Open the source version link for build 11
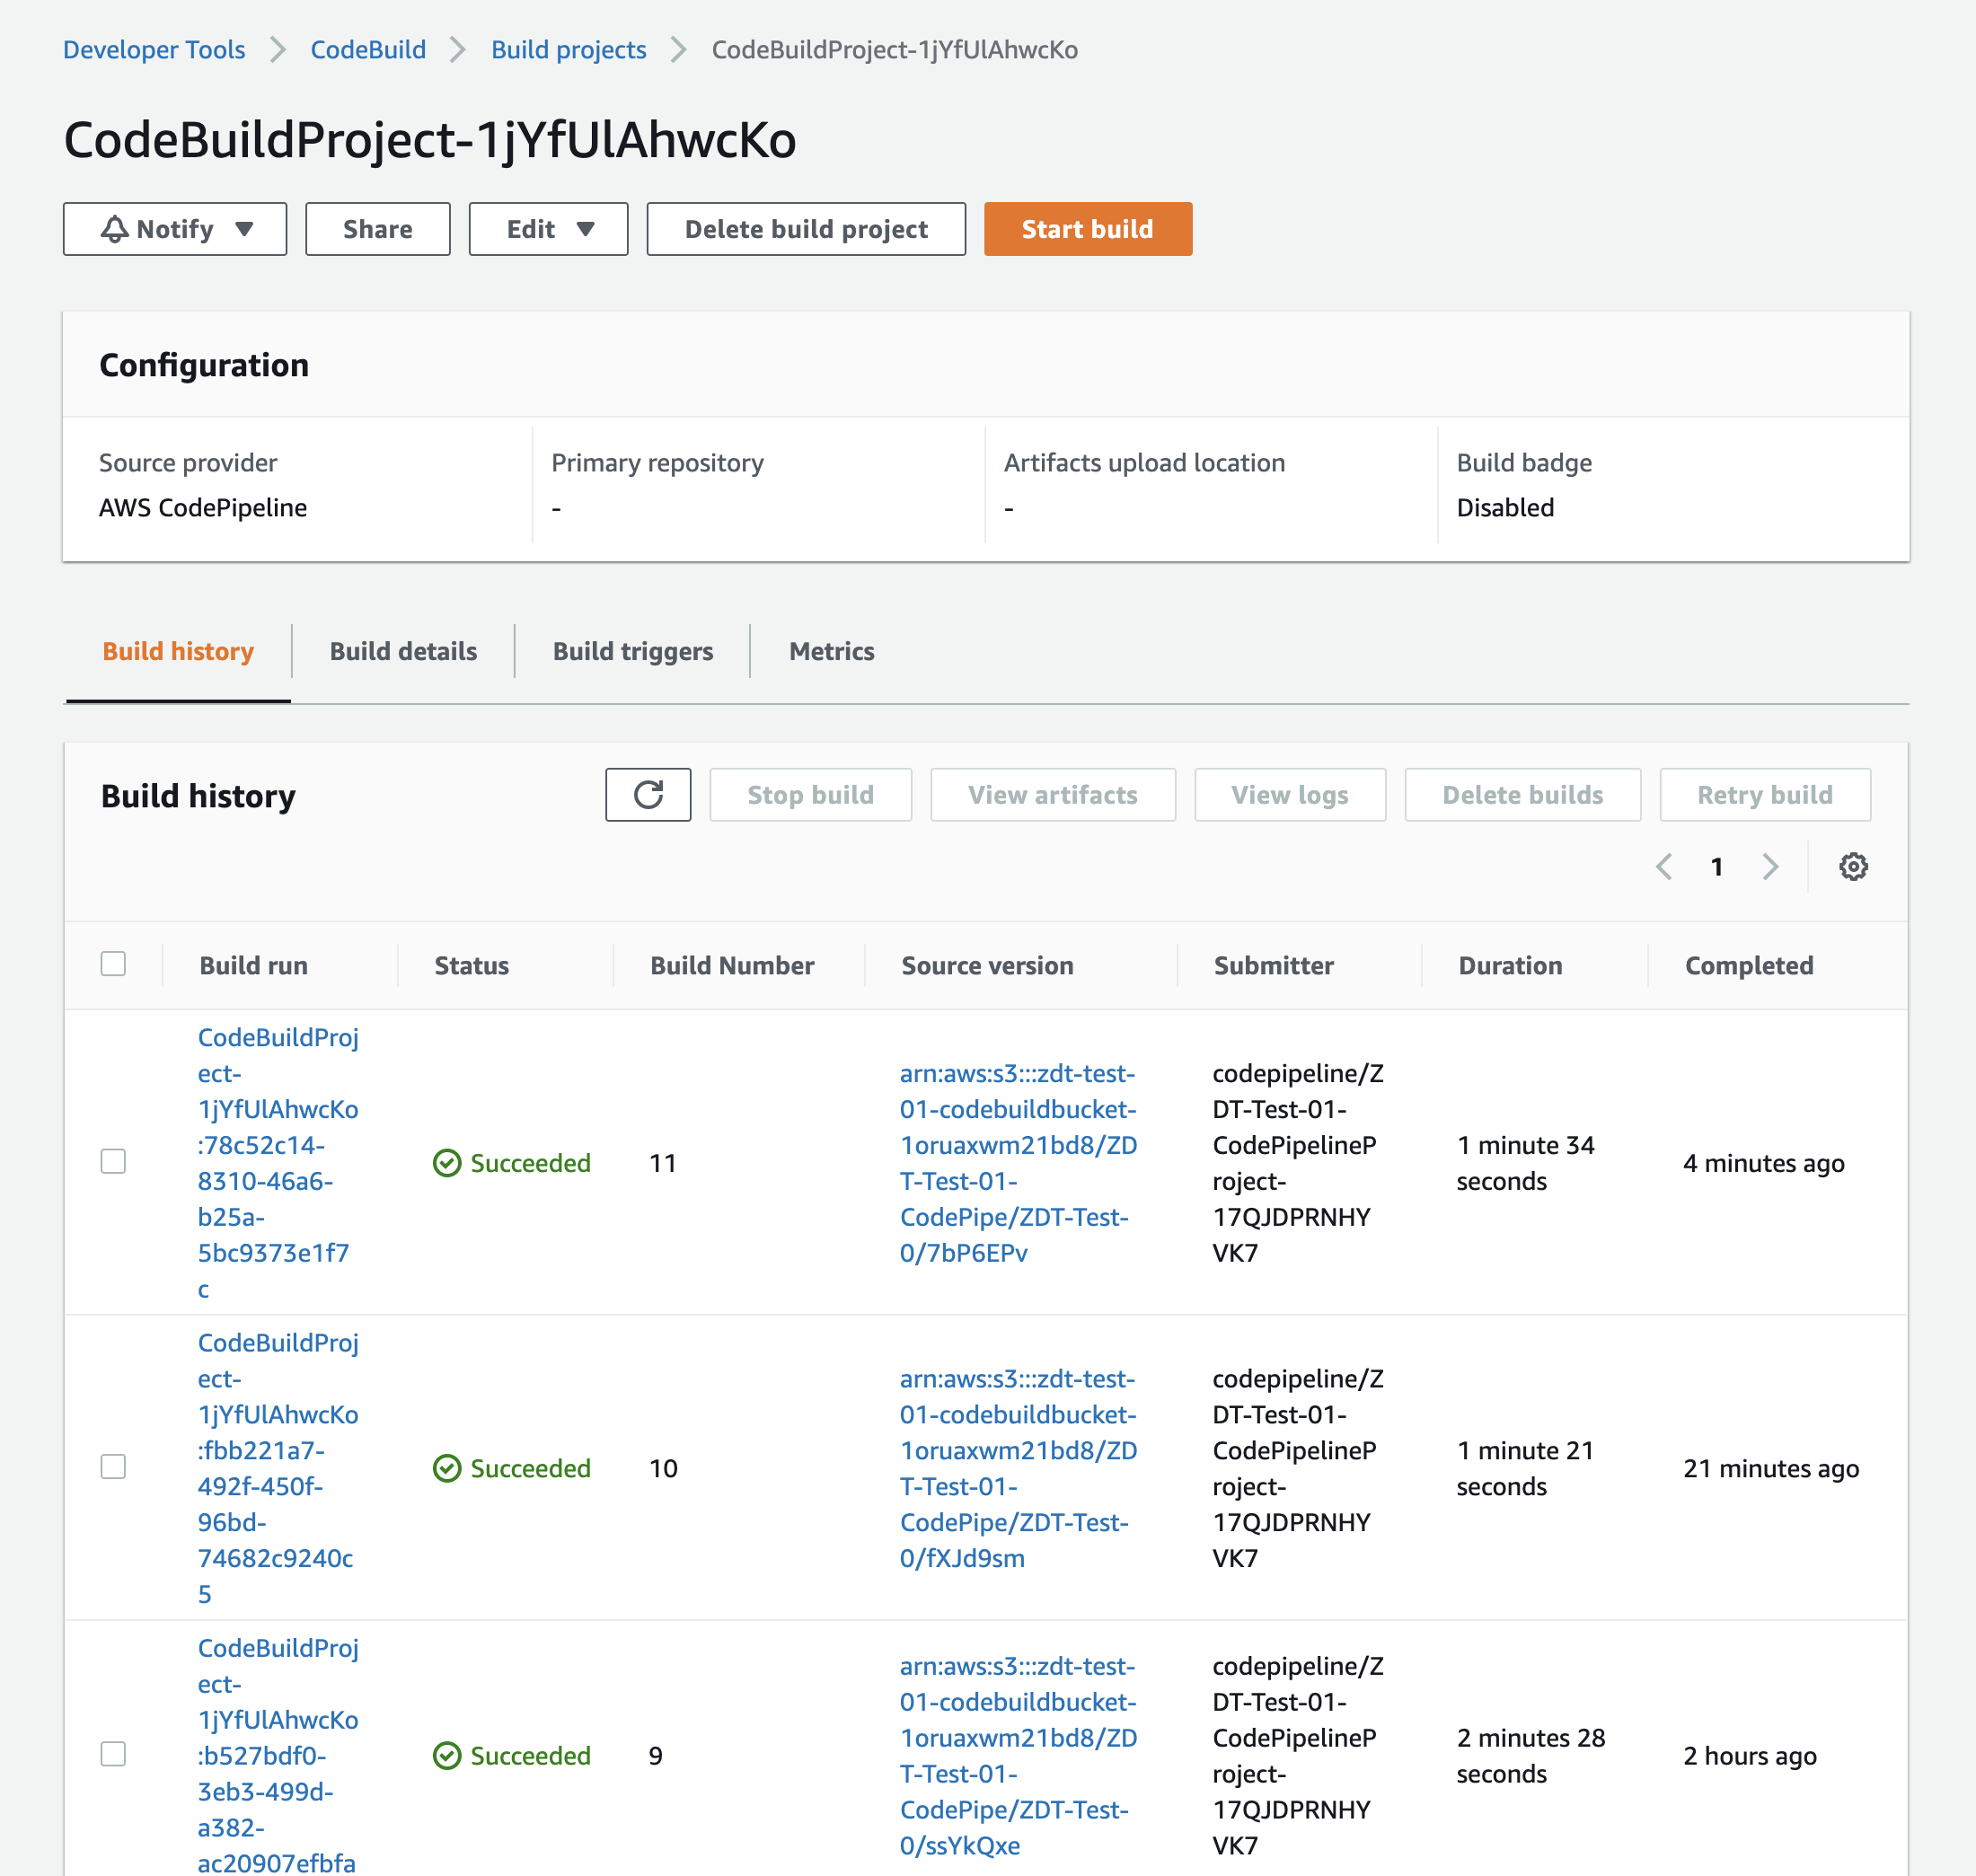The width and height of the screenshot is (1976, 1876). [1017, 1163]
